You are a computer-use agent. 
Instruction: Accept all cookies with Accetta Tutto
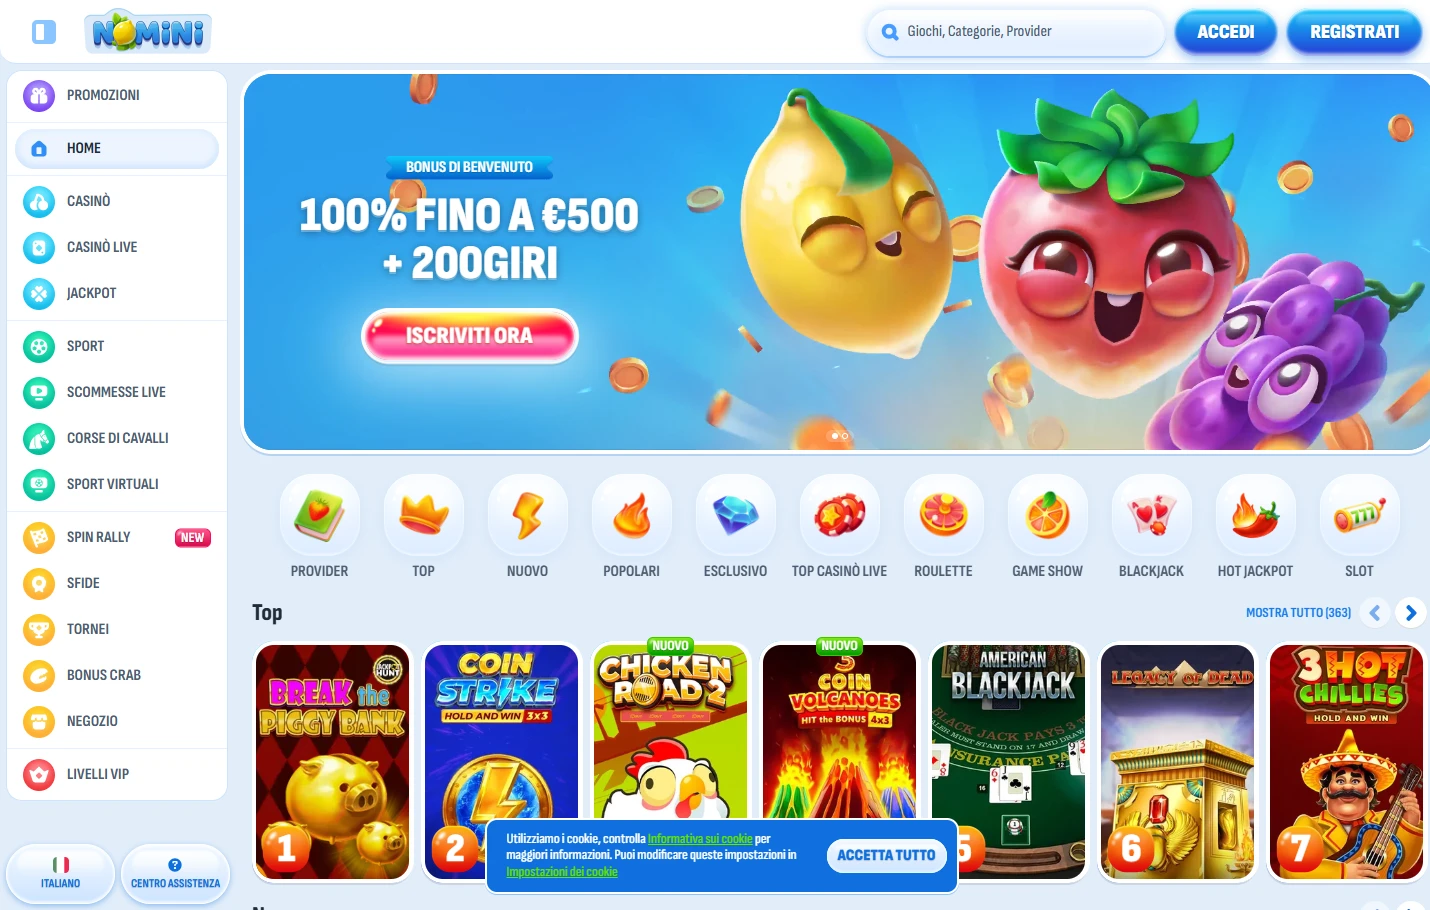click(x=886, y=855)
